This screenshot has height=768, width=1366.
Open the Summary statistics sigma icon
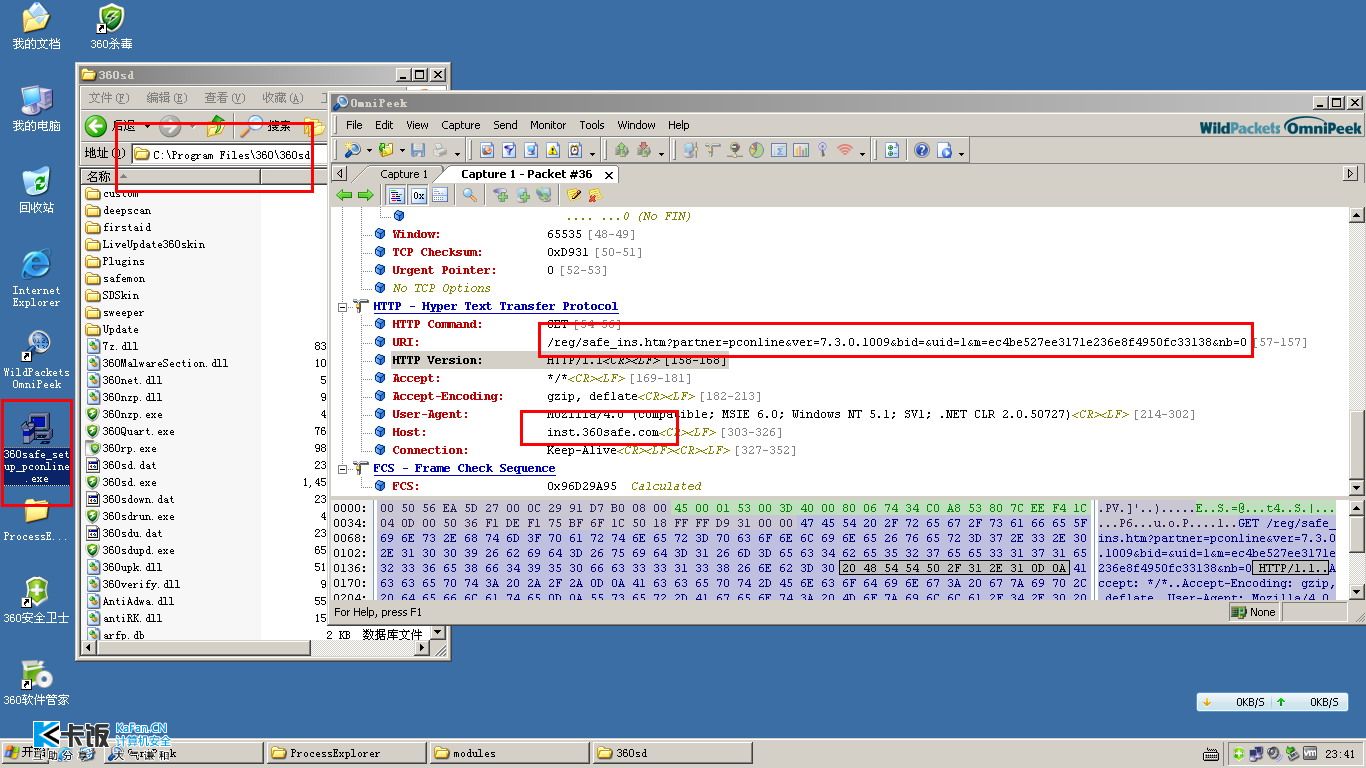click(778, 150)
